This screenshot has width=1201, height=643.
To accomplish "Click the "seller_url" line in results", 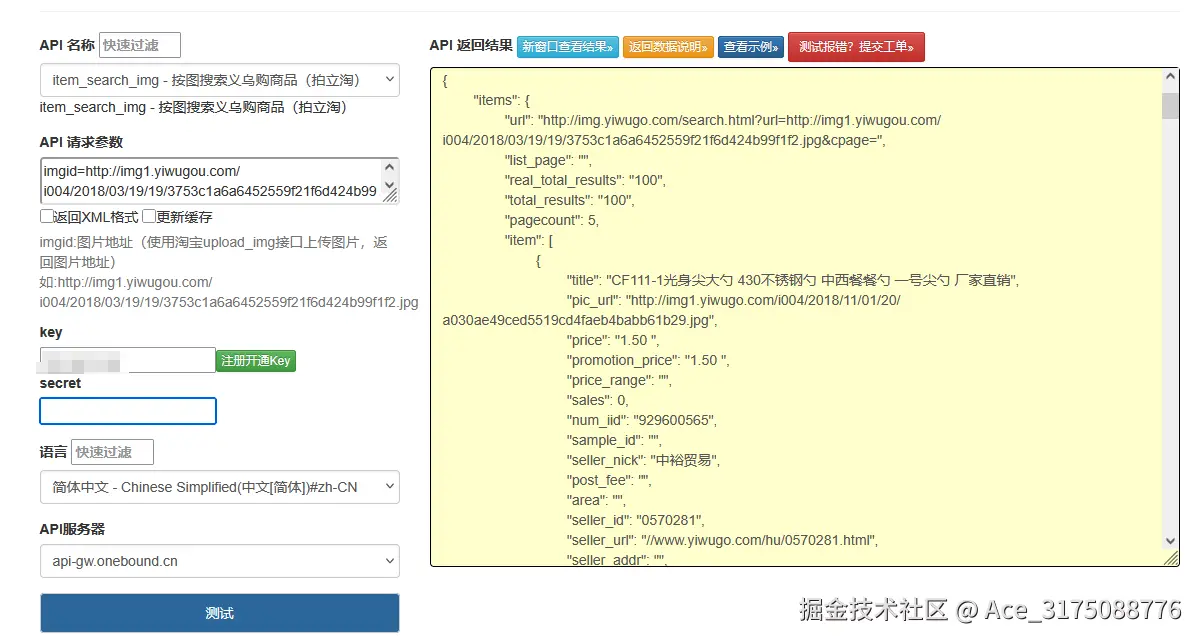I will click(722, 540).
